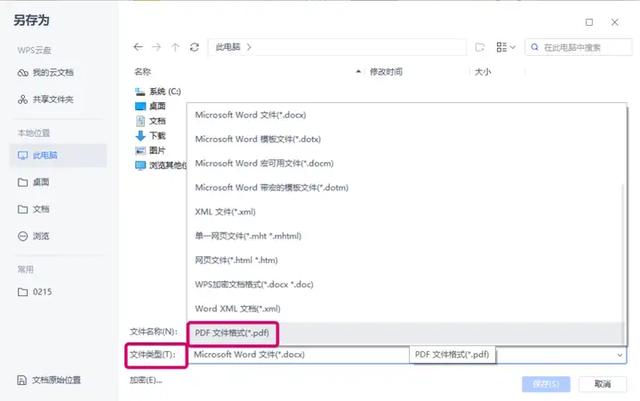
Task: Open 桌面 in the sidebar
Action: [x=34, y=182]
